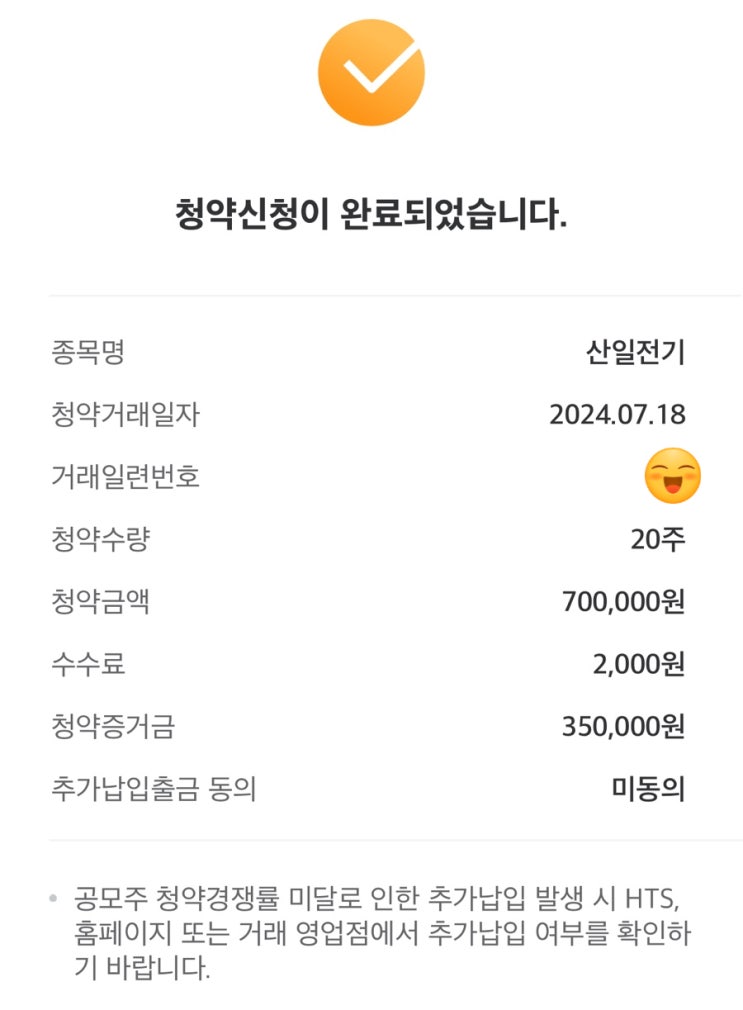Select the amount 700,000원
This screenshot has width=743, height=1010.
(624, 602)
